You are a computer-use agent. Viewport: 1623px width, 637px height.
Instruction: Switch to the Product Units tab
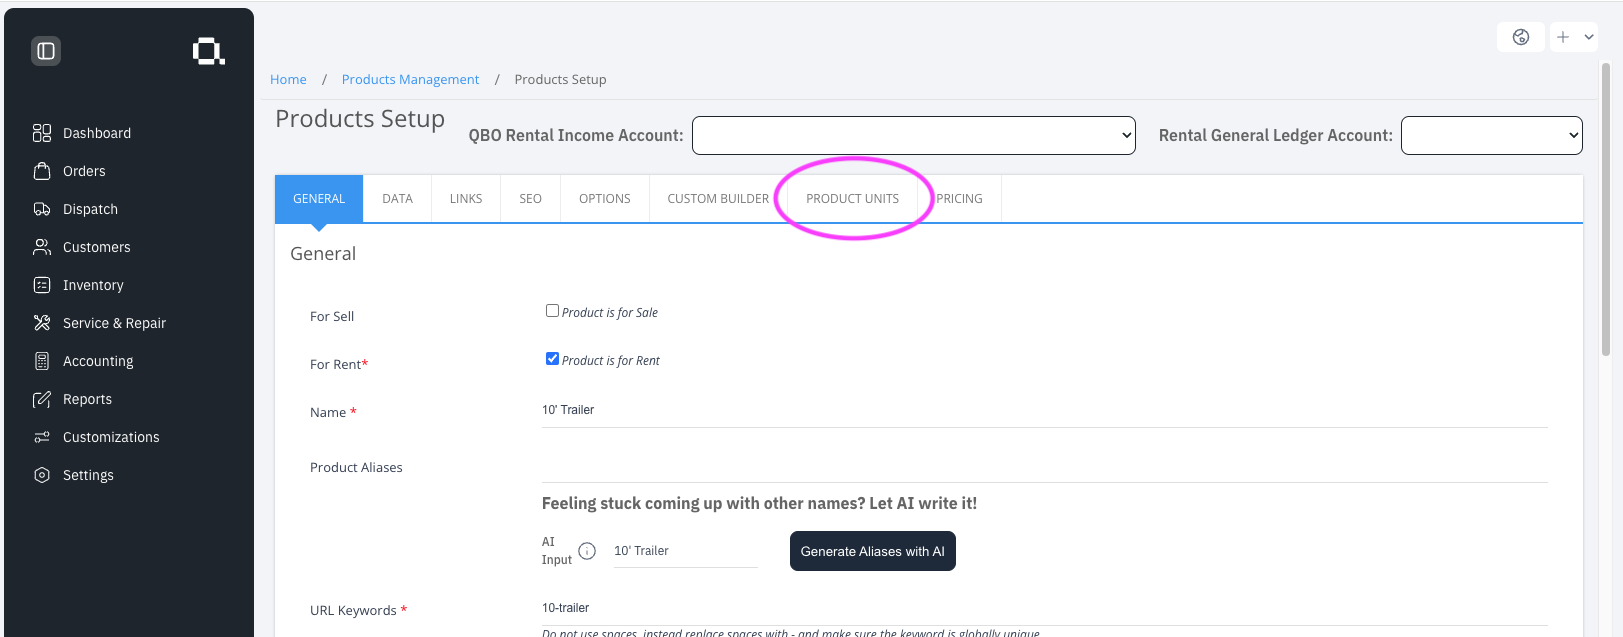point(853,199)
